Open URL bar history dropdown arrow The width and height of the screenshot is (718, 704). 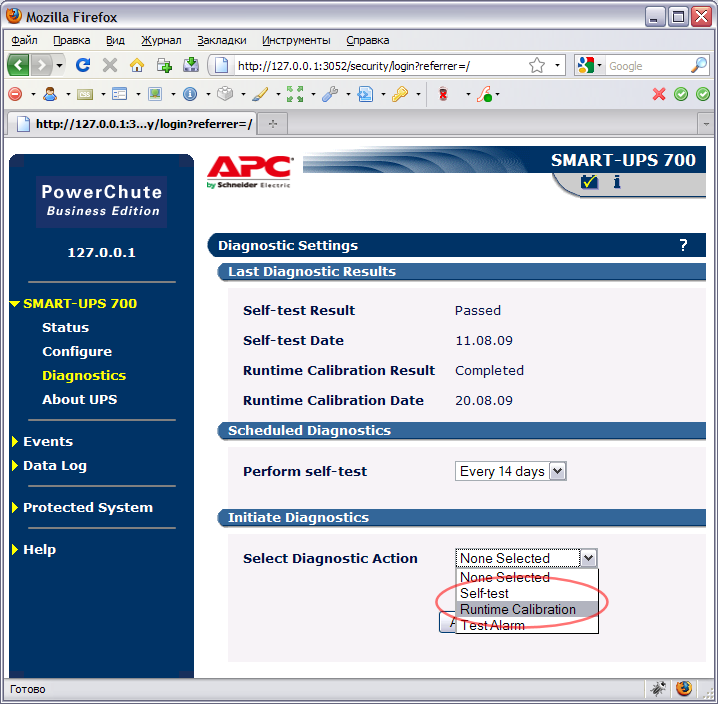557,65
